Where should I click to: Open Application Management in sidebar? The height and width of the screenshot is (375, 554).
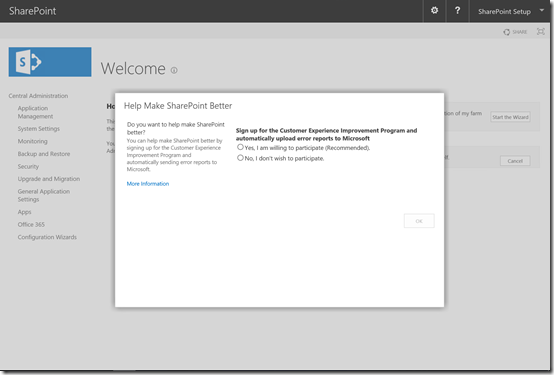(35, 112)
